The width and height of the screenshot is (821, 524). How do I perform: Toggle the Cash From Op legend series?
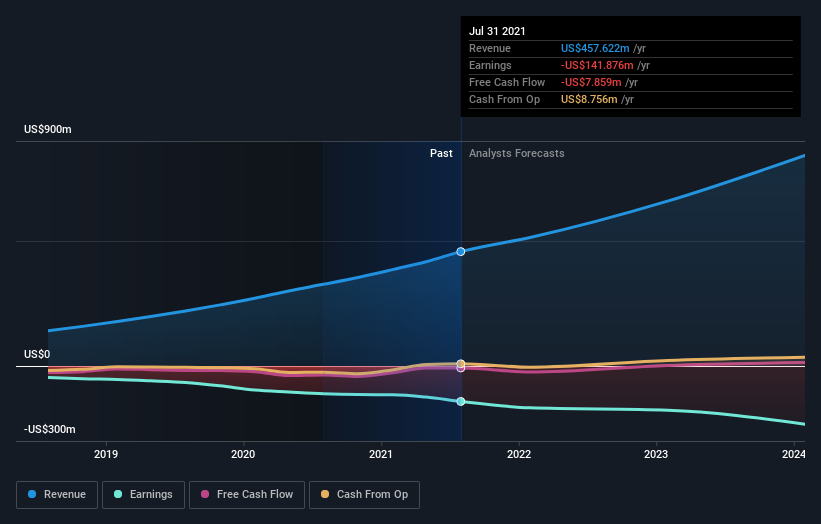(x=364, y=495)
